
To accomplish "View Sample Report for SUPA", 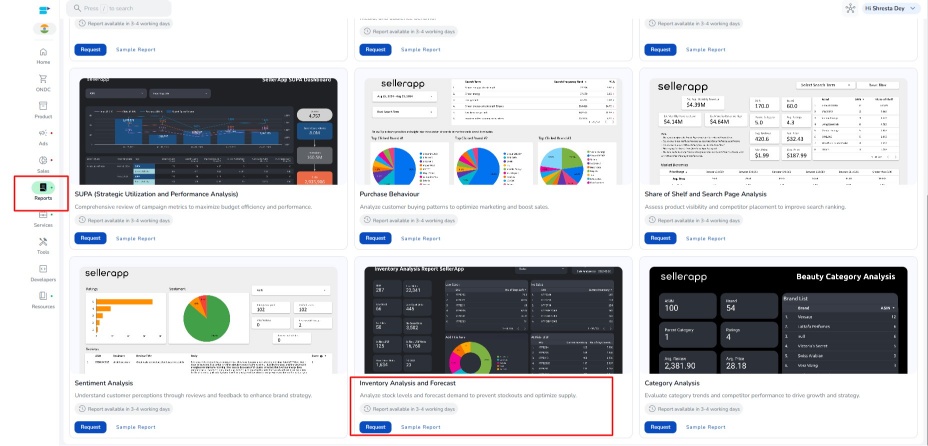I will [136, 238].
